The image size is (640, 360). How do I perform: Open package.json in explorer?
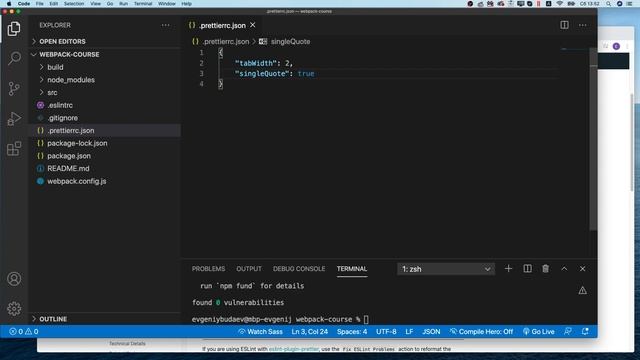[69, 156]
